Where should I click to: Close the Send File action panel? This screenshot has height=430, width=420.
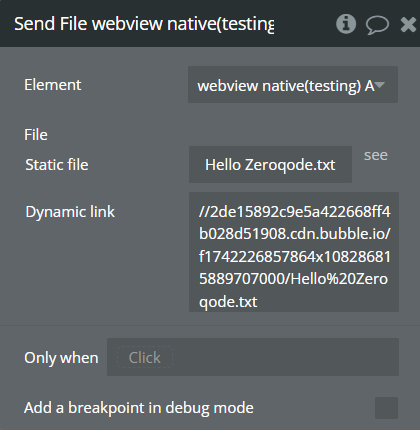pos(409,24)
